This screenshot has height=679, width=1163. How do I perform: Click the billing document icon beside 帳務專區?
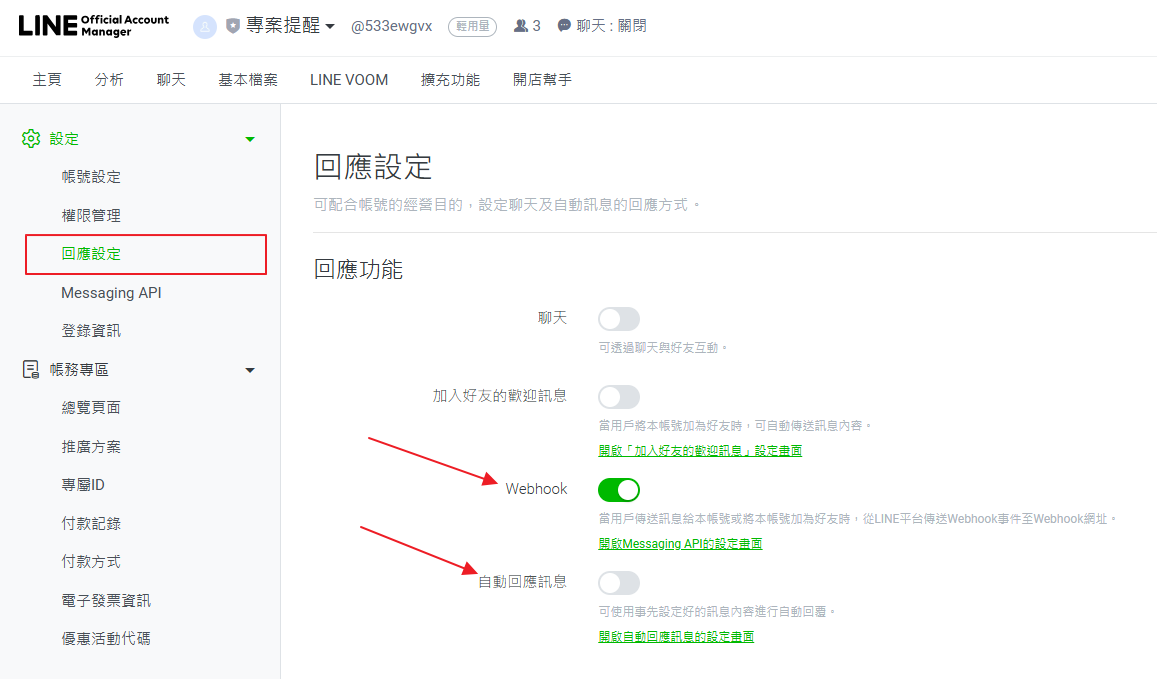31,370
